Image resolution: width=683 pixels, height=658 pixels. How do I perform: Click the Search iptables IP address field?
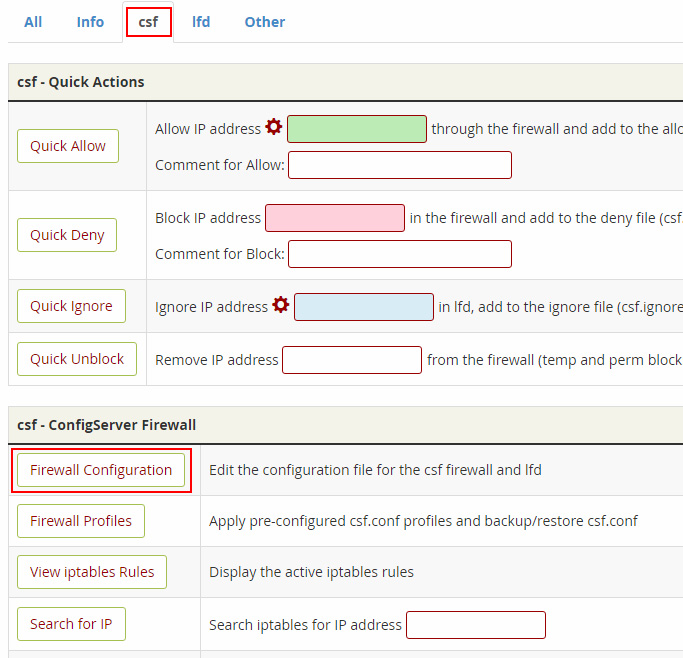click(x=476, y=625)
